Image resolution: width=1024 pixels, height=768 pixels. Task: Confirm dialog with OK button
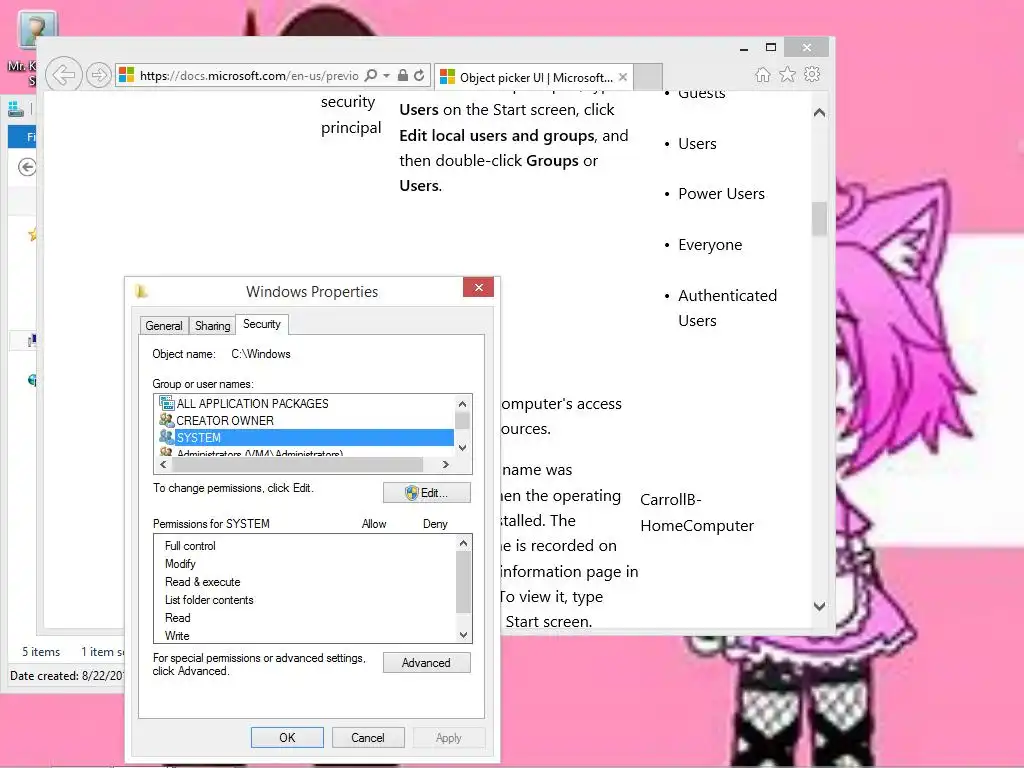pyautogui.click(x=287, y=737)
